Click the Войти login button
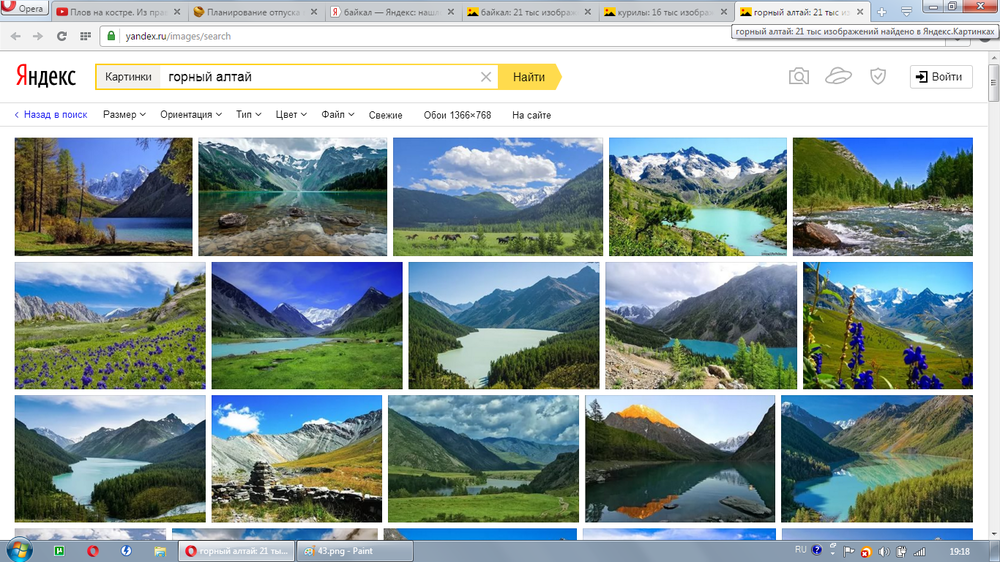Image resolution: width=1000 pixels, height=562 pixels. pyautogui.click(x=940, y=77)
